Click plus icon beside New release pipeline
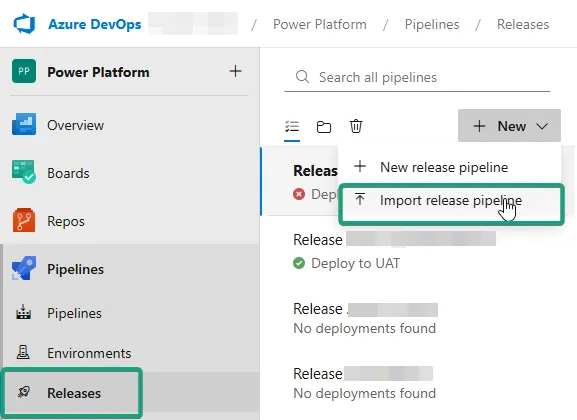Viewport: 577px width, 420px height. coord(360,166)
